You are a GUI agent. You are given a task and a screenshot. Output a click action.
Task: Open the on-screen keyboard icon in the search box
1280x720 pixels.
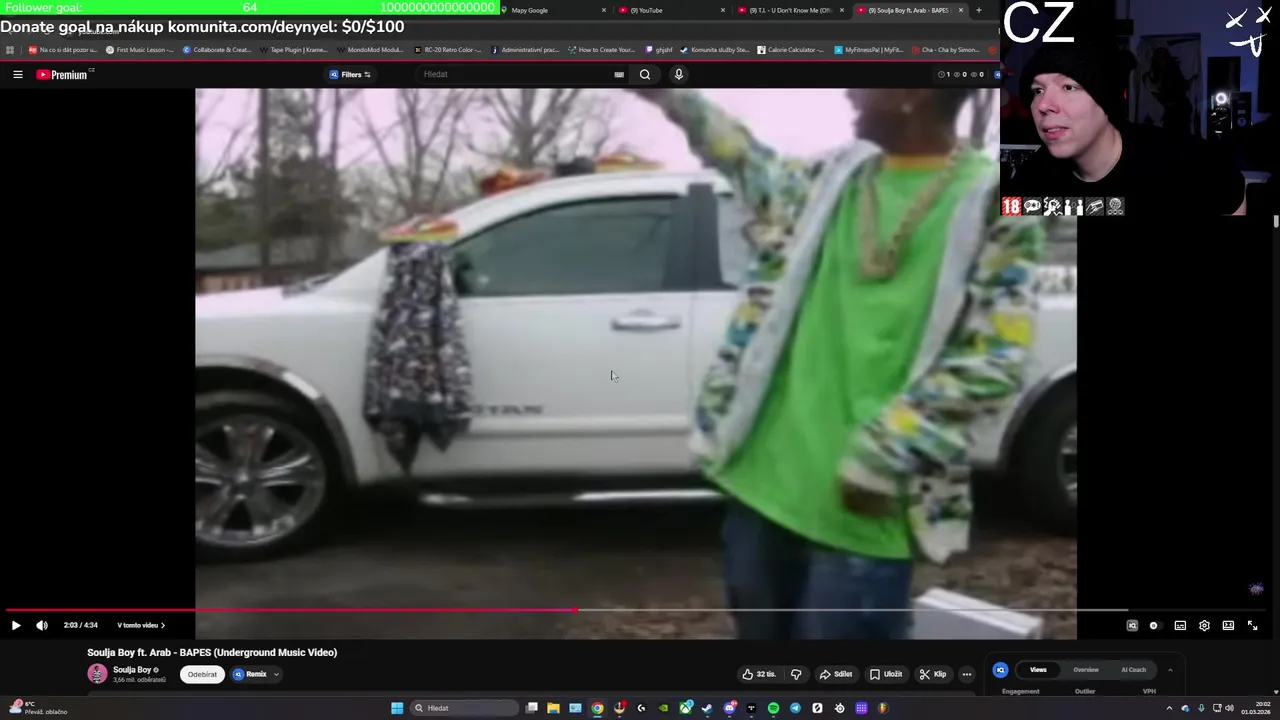pyautogui.click(x=619, y=74)
